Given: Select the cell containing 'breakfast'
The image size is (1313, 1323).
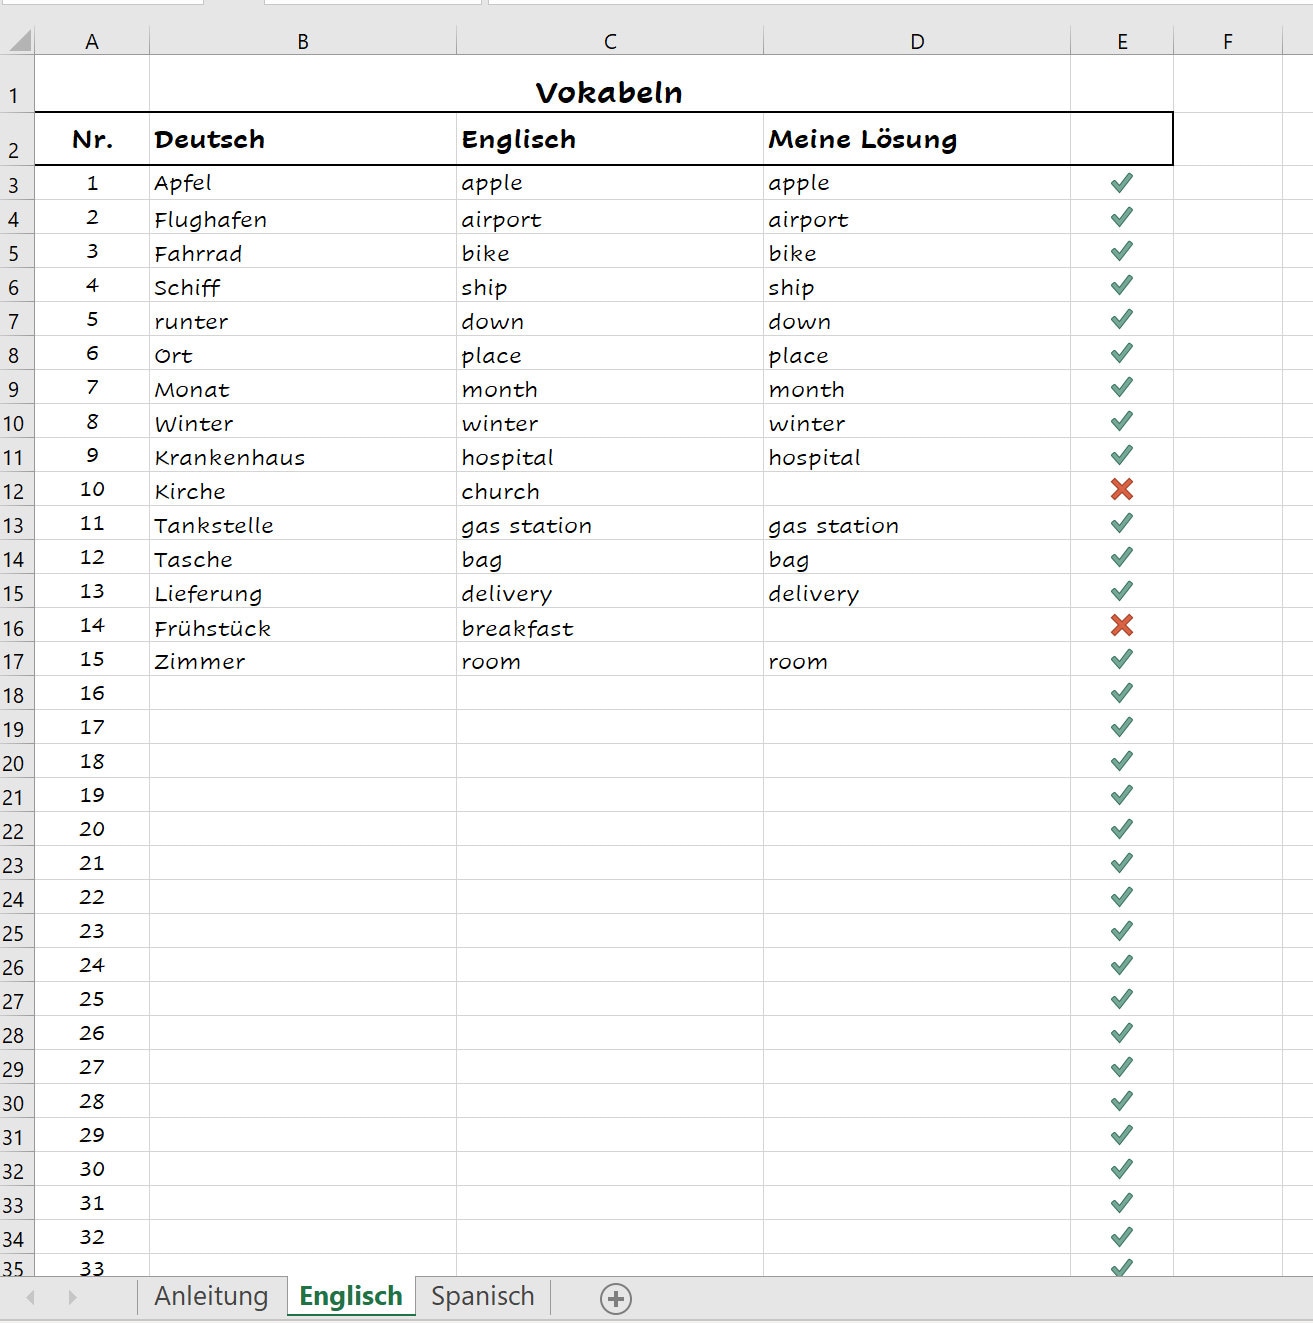Looking at the screenshot, I should click(609, 626).
